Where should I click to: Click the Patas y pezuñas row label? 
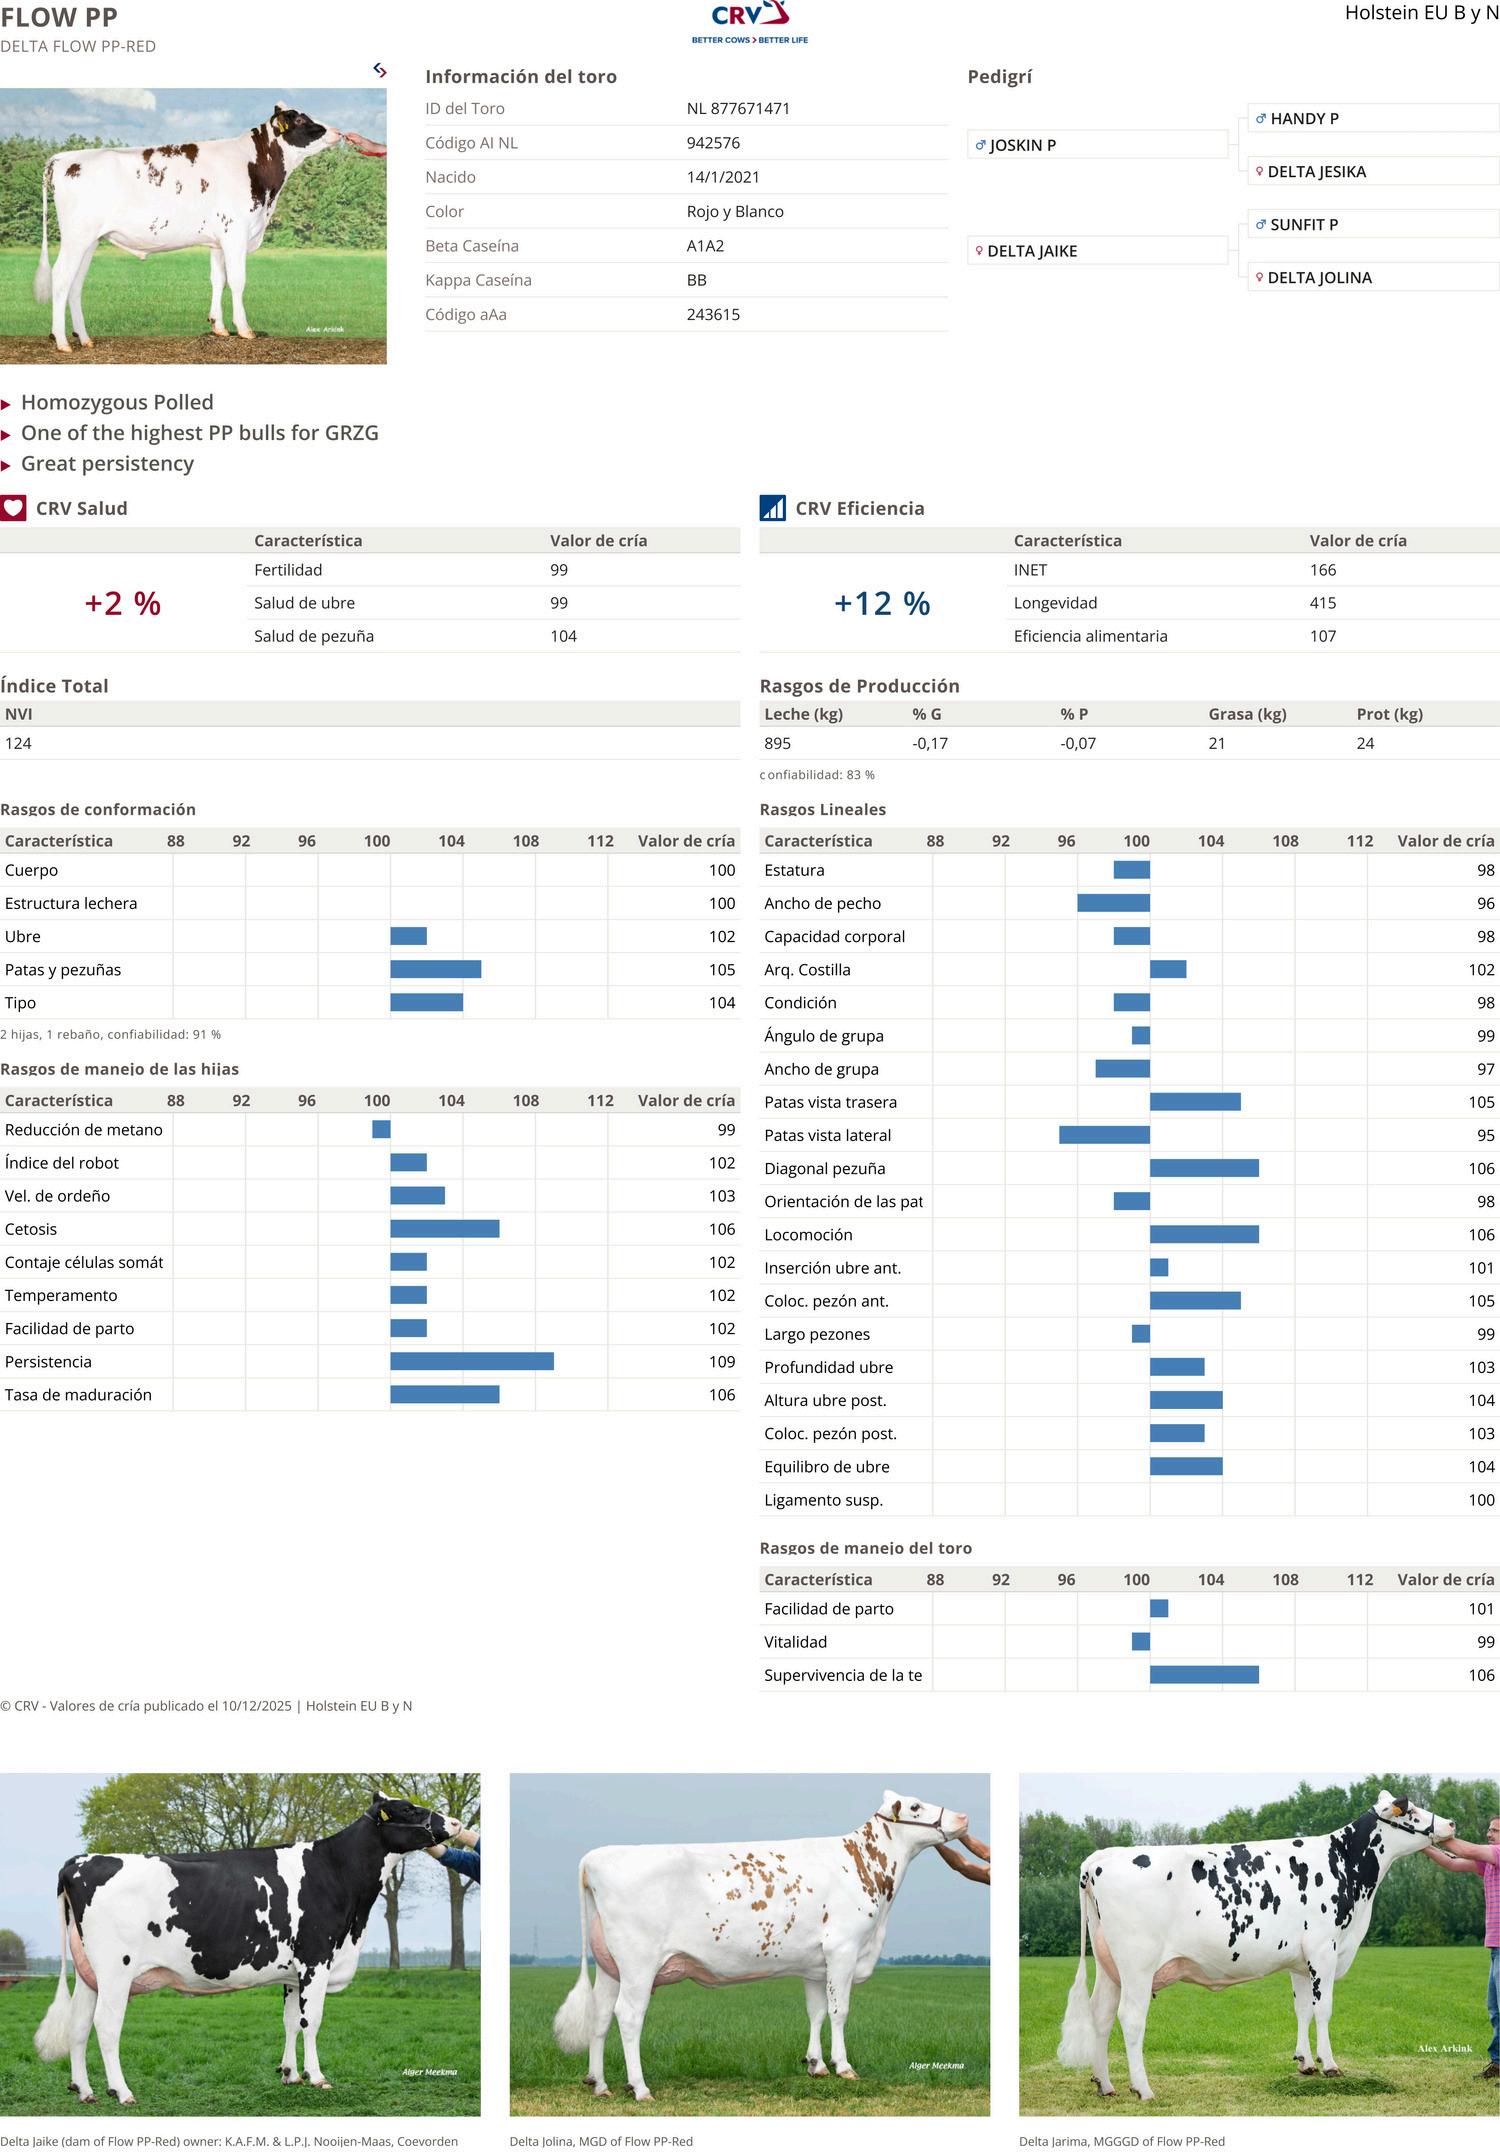[63, 970]
